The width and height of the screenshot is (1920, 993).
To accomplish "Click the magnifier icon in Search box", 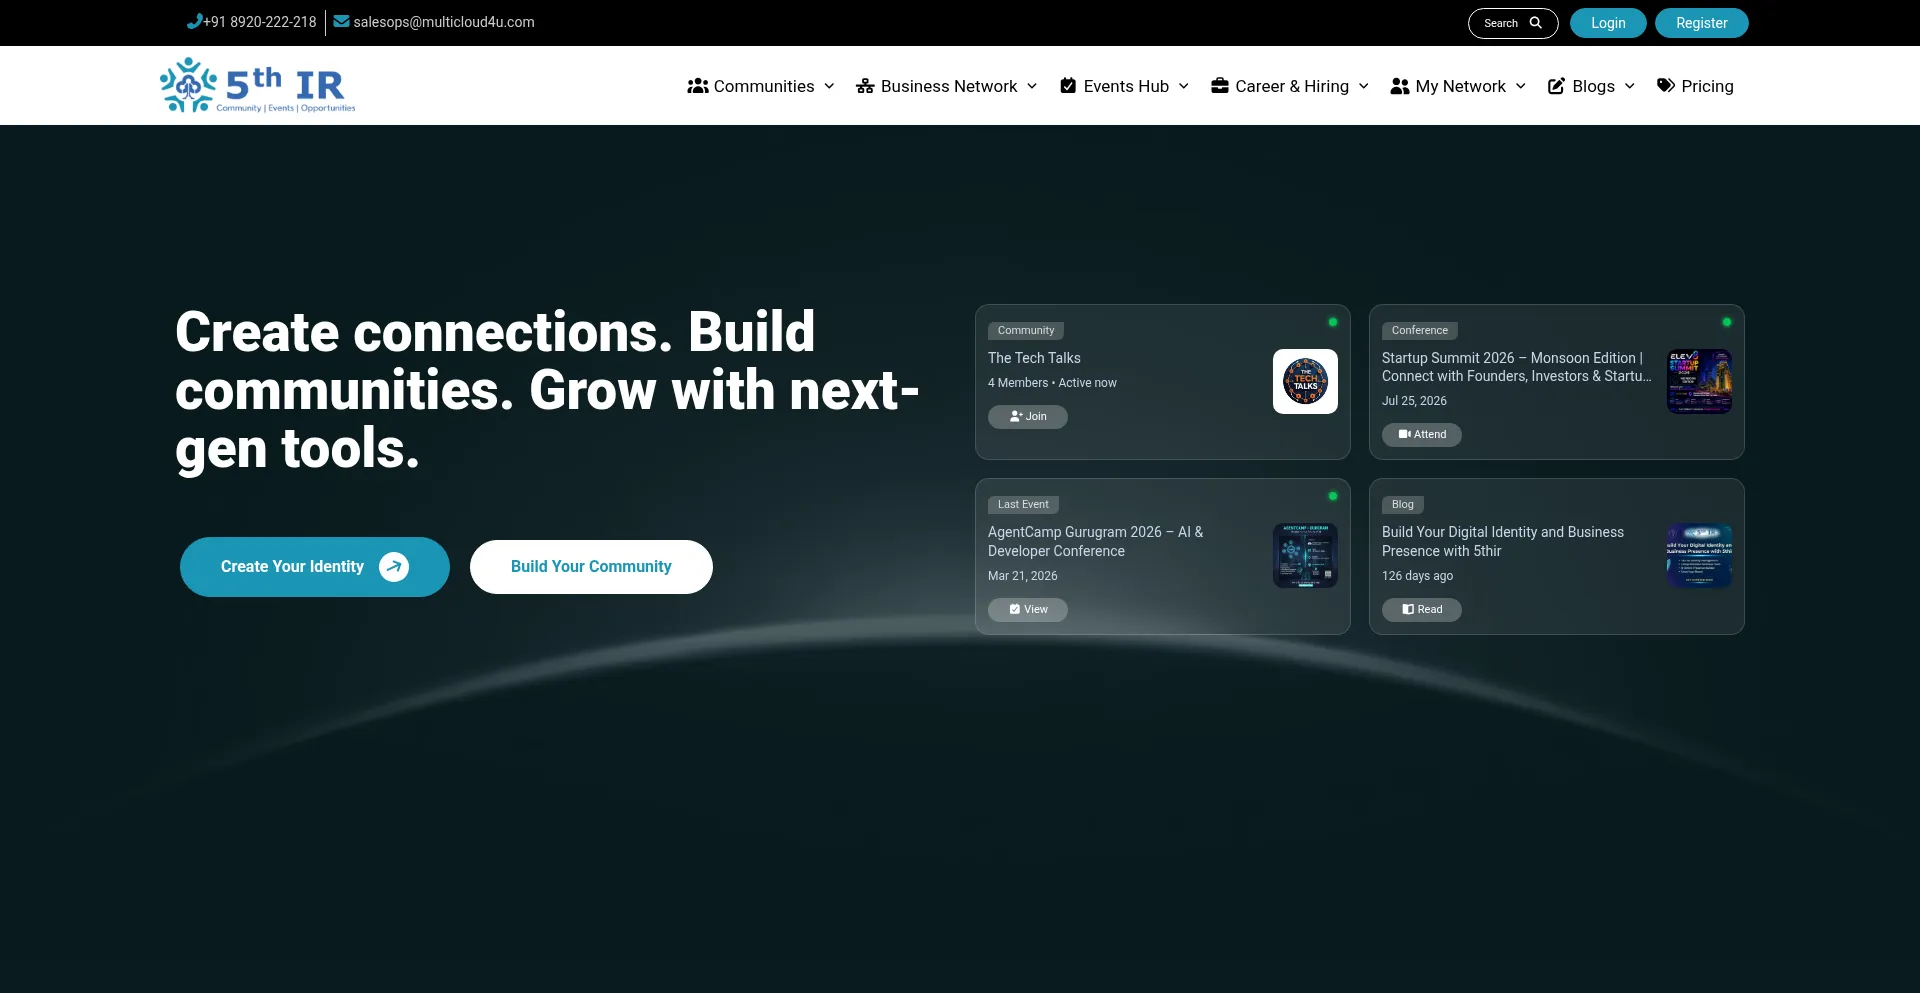I will (1535, 23).
